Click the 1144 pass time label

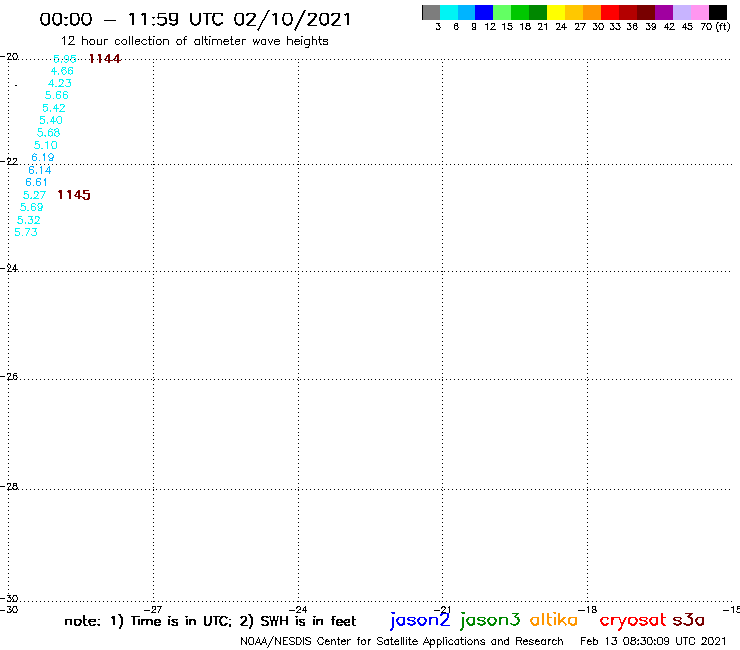105,59
